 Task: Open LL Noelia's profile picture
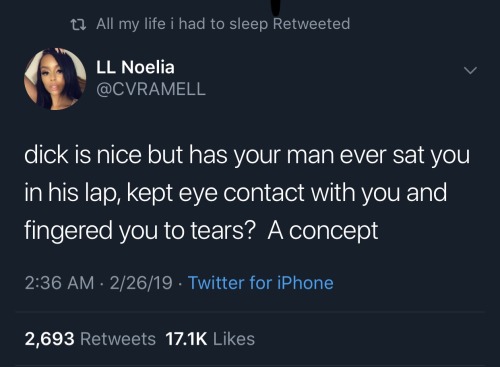click(x=55, y=79)
